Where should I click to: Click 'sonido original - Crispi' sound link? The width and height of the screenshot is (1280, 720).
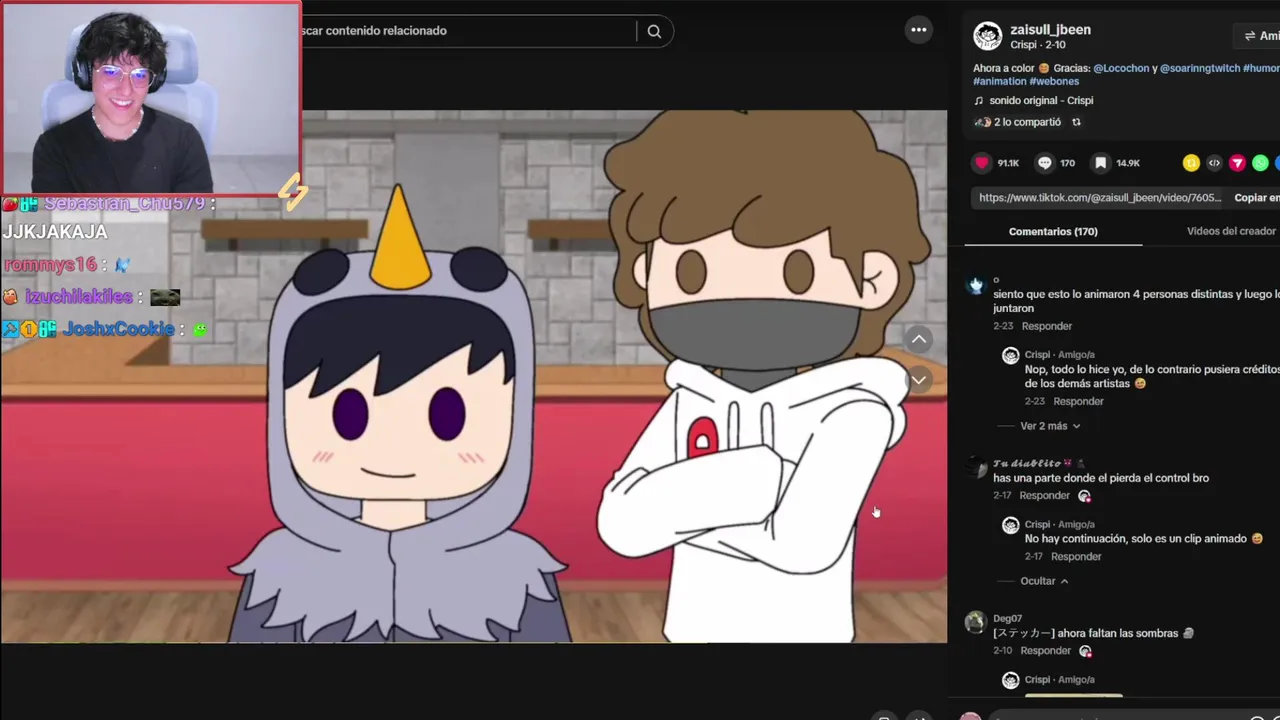point(1041,101)
